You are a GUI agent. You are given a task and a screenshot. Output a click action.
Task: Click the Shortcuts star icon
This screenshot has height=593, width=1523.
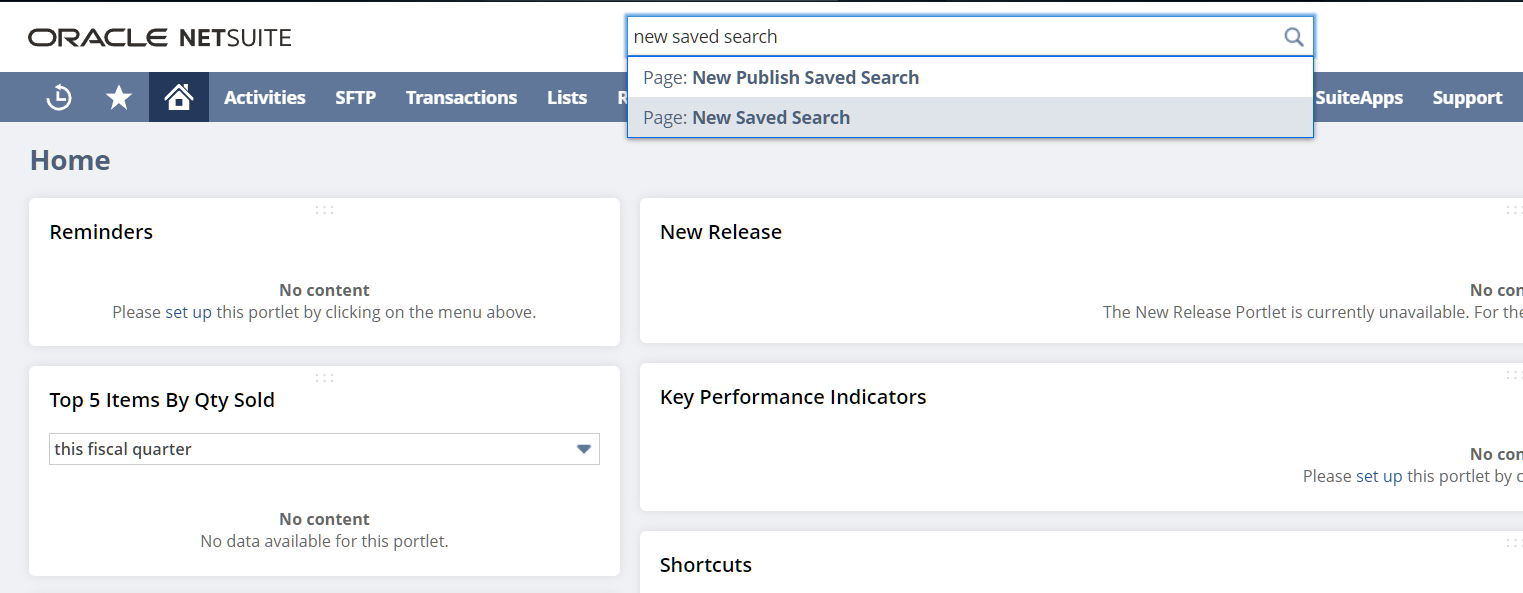119,97
